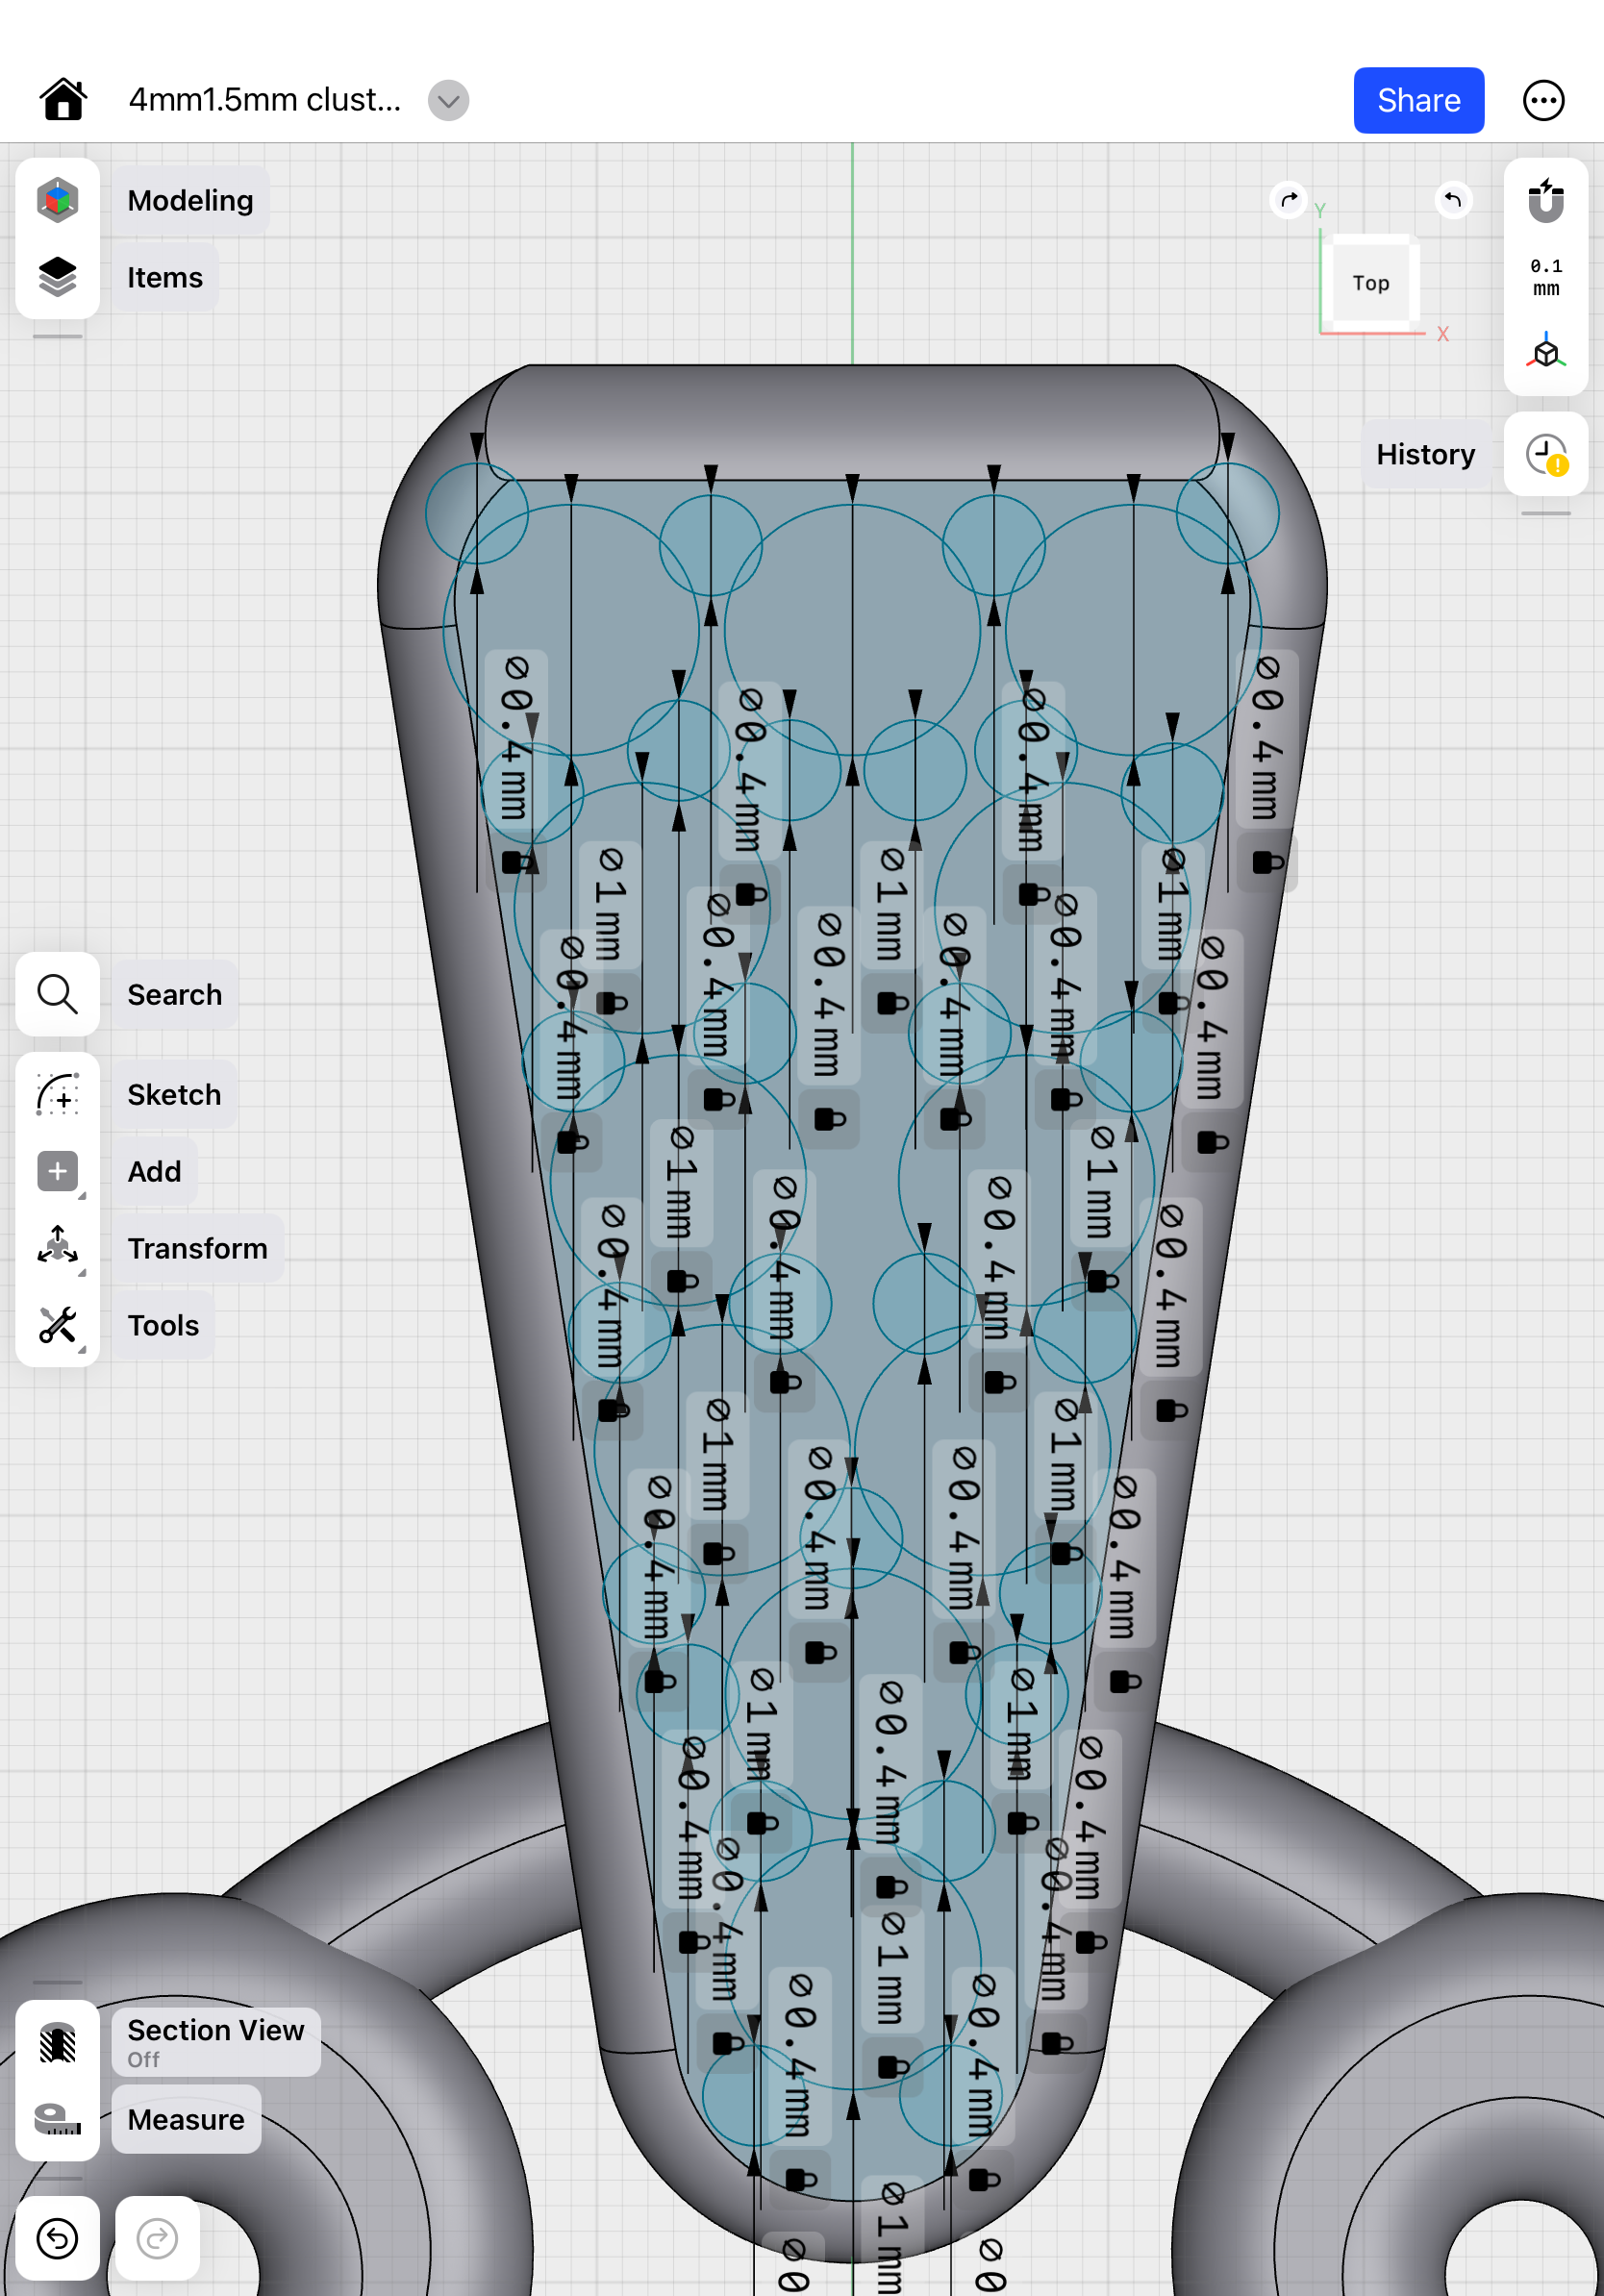Viewport: 1604px width, 2296px height.
Task: Click the Items label
Action: 165,277
